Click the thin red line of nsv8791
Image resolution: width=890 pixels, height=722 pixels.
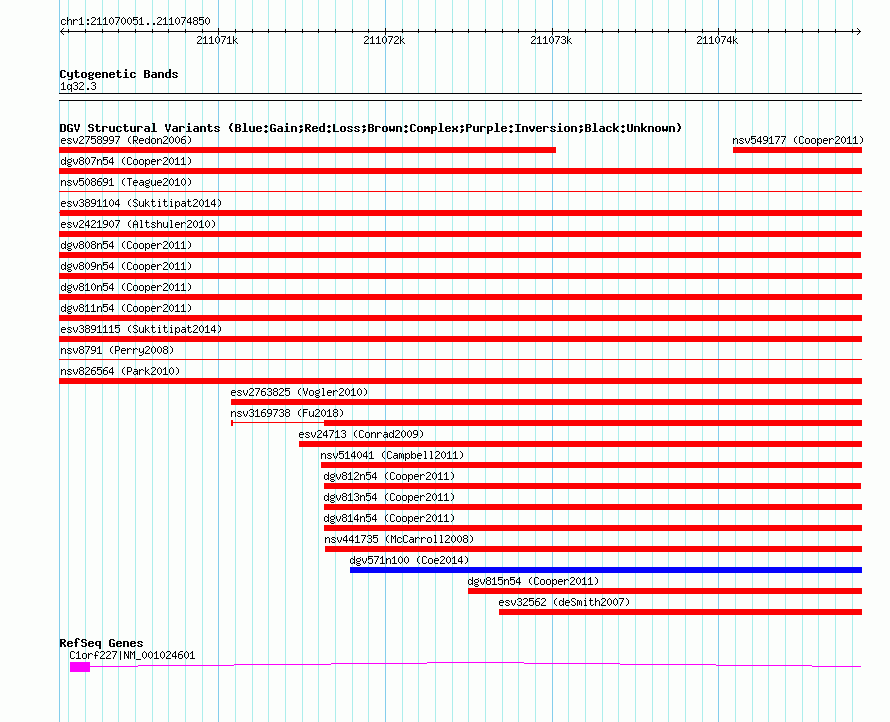[461, 360]
